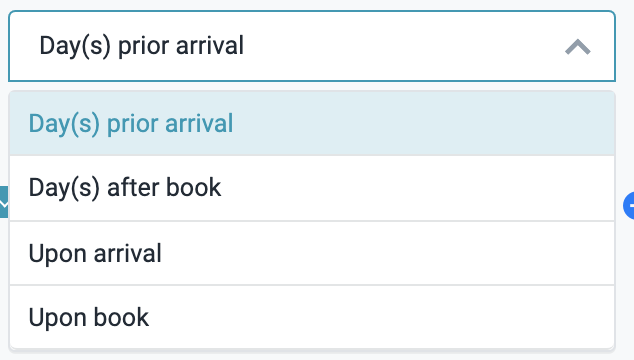Switch selection to Day(s) after book
Viewport: 634px width, 360px height.
coord(312,188)
